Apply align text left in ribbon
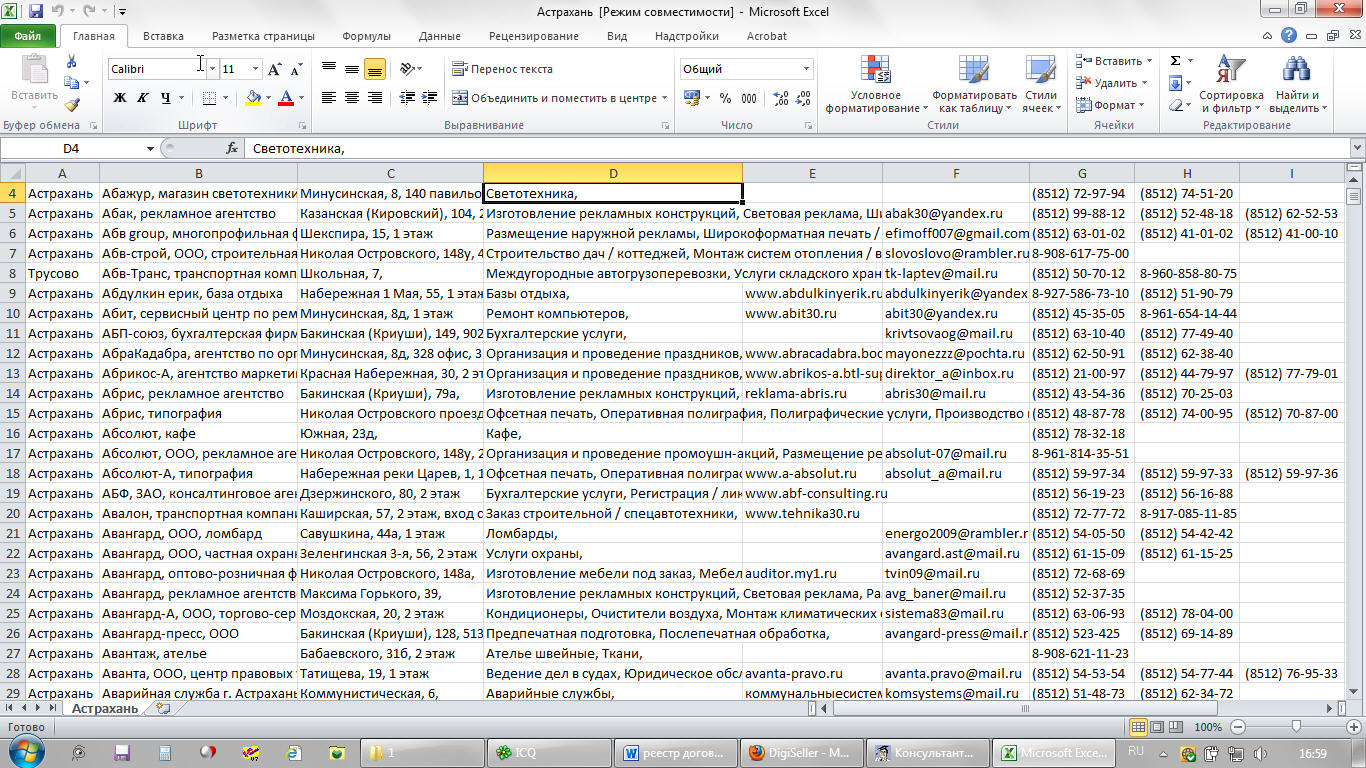The height and width of the screenshot is (768, 1366). (x=329, y=98)
